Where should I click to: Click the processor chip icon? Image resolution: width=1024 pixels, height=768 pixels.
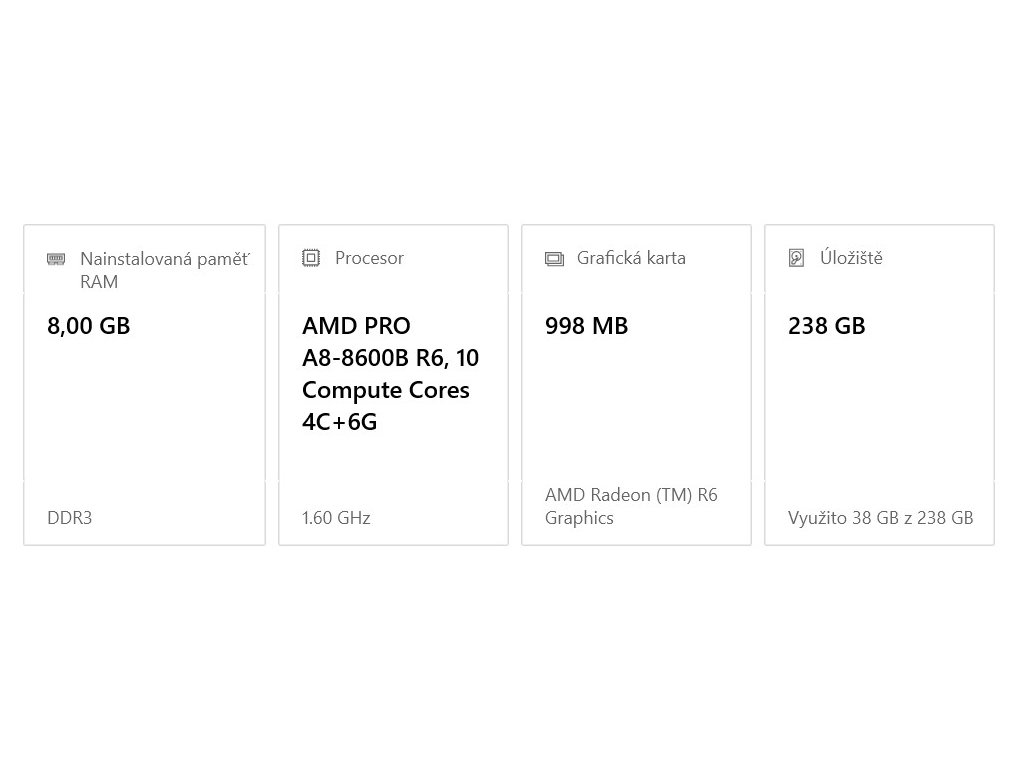[311, 258]
